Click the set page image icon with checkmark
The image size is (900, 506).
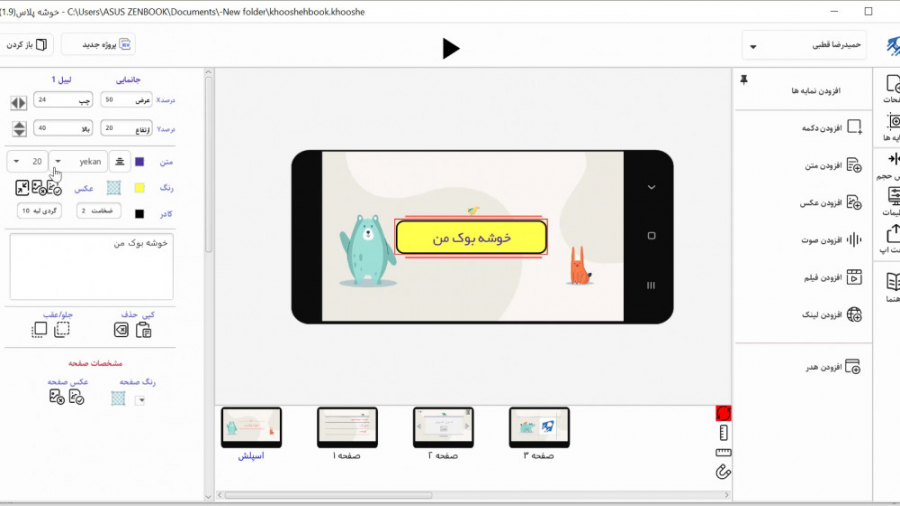[77, 396]
